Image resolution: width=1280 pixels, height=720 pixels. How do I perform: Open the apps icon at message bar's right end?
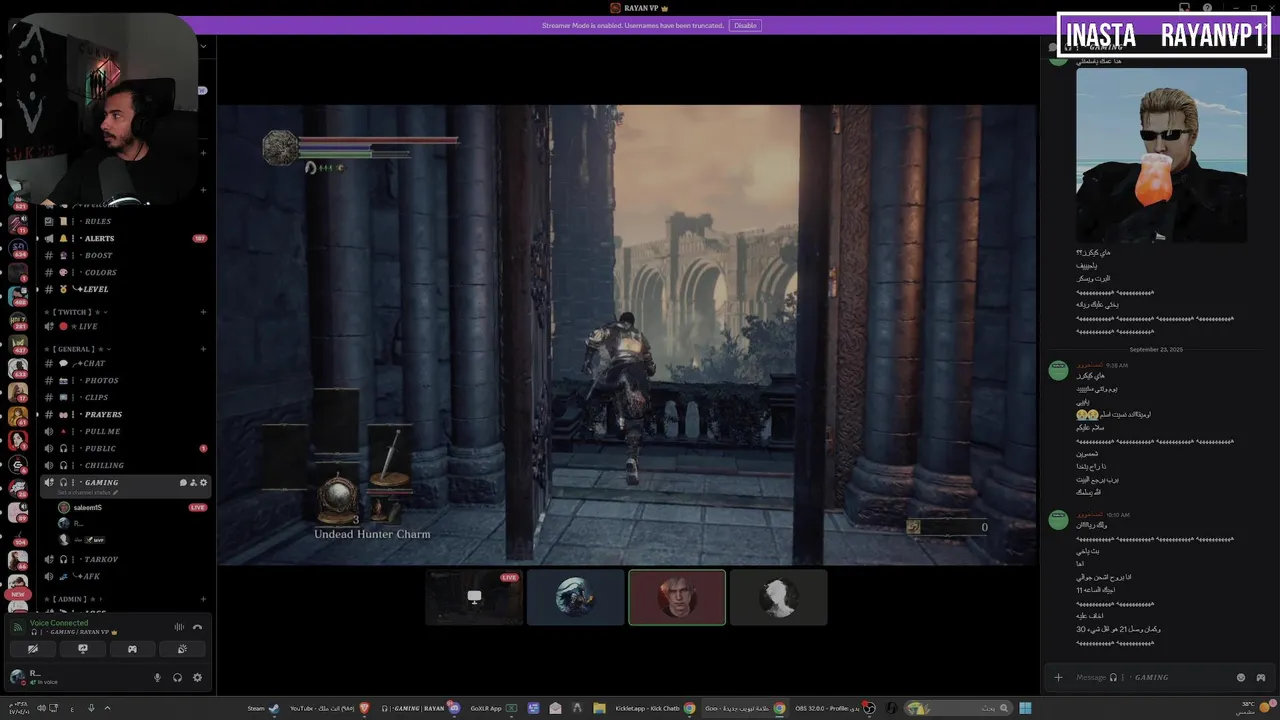(x=1261, y=677)
